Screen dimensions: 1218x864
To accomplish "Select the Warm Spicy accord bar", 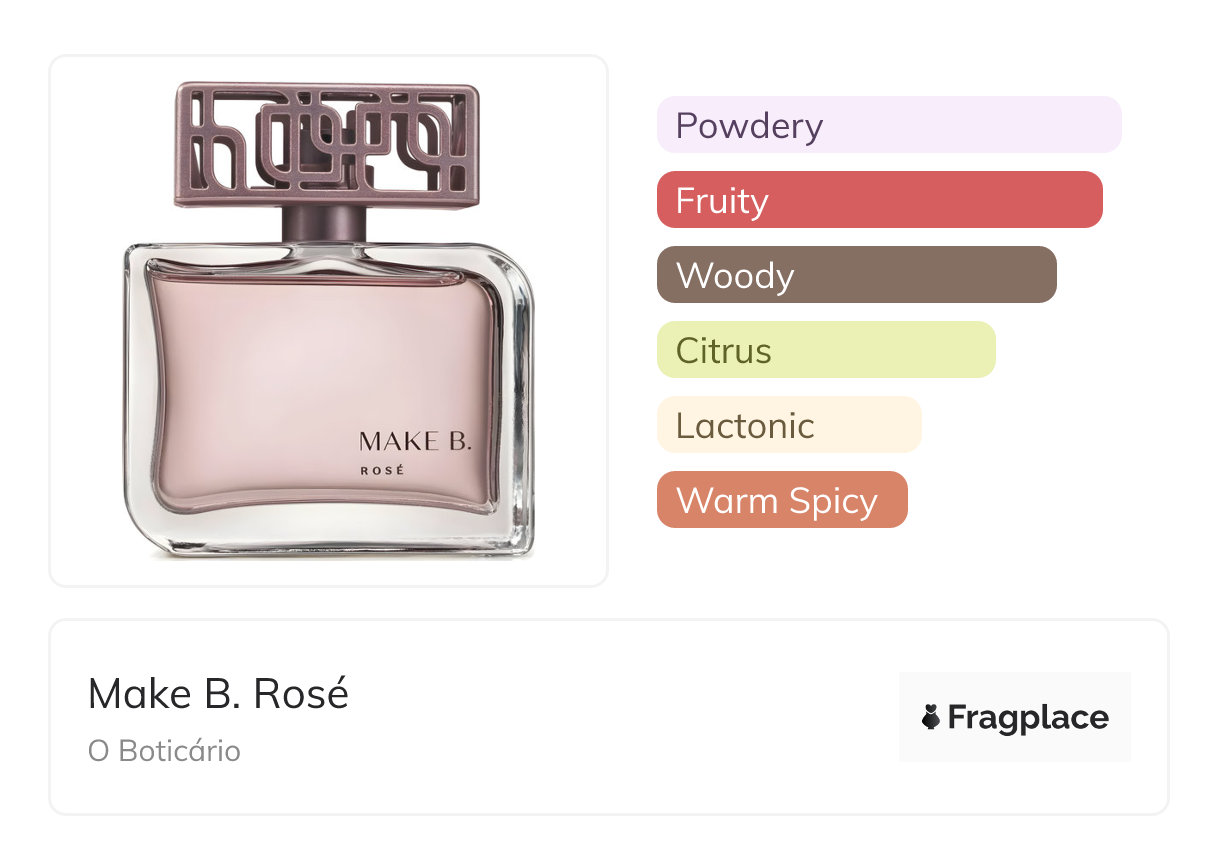I will (781, 500).
